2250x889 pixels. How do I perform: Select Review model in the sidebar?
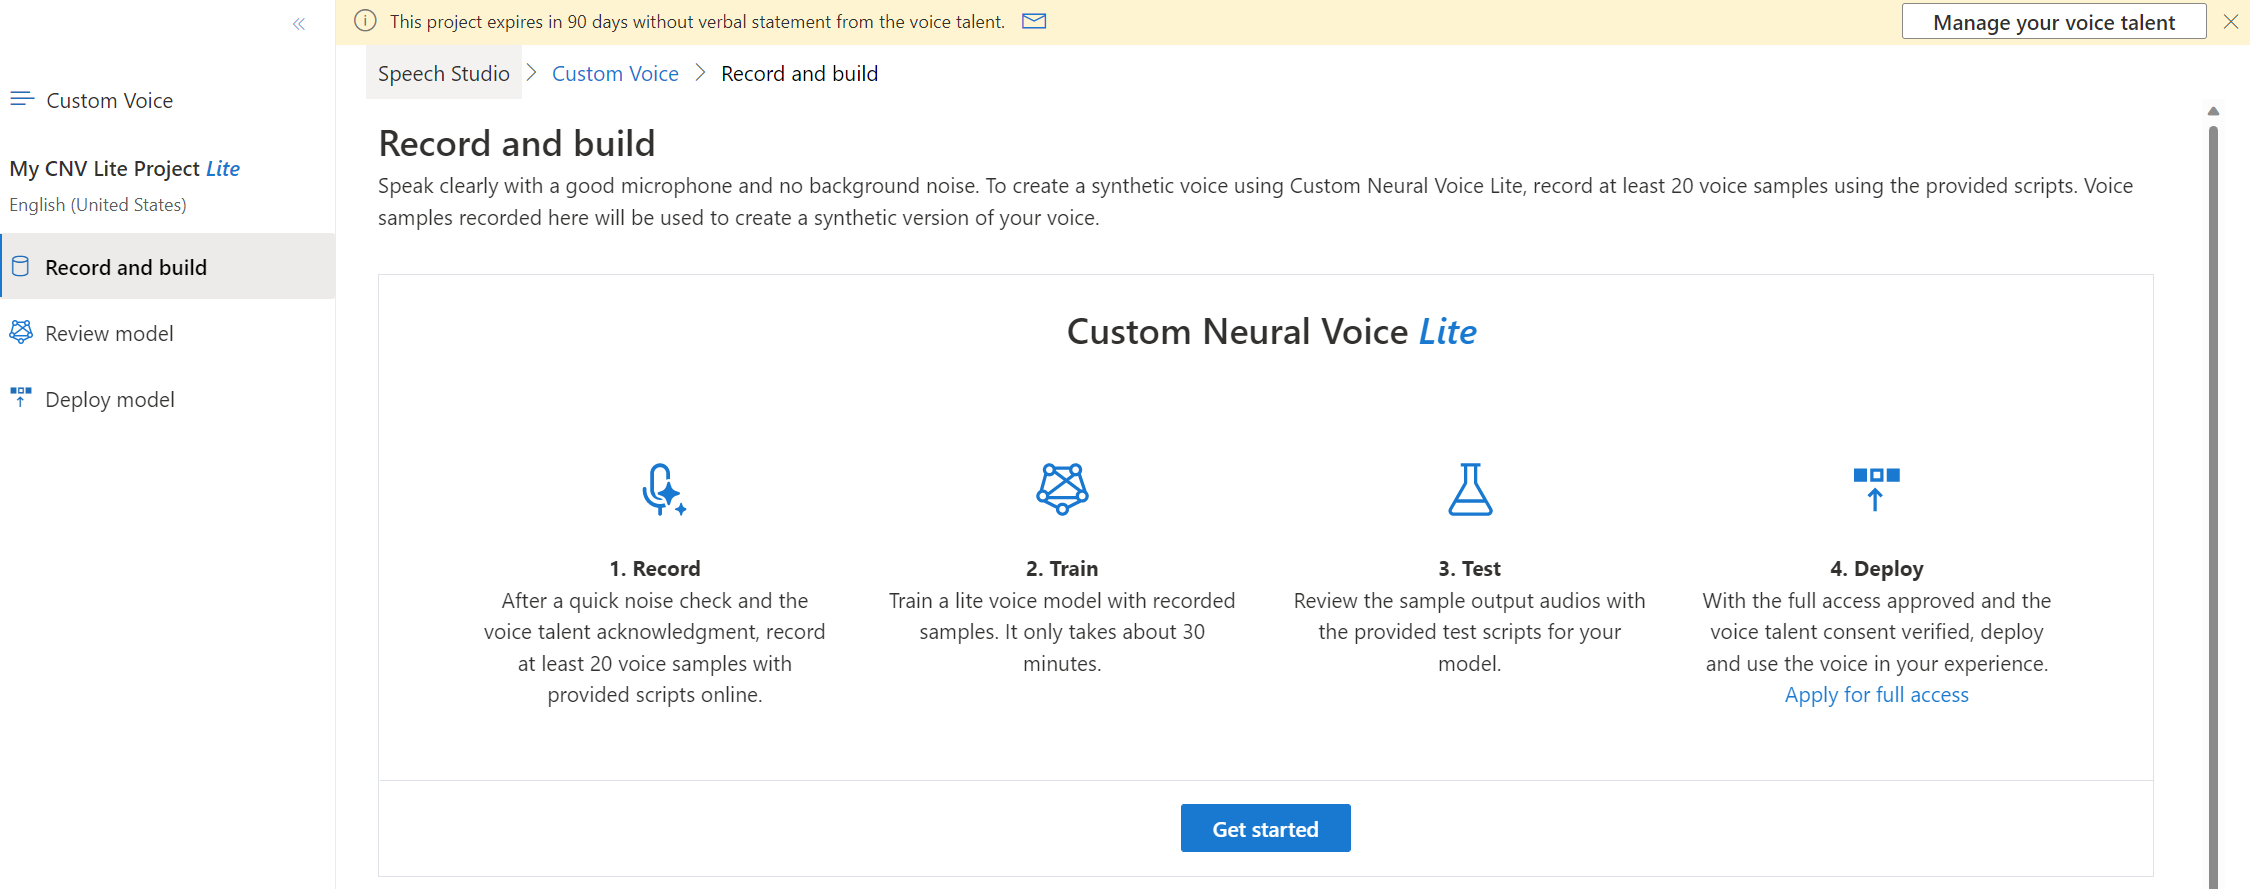click(109, 333)
